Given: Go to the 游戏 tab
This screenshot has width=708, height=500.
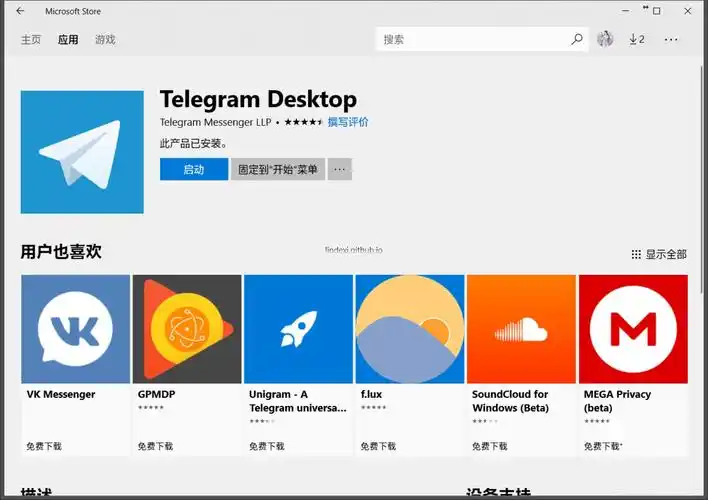Looking at the screenshot, I should coord(105,40).
